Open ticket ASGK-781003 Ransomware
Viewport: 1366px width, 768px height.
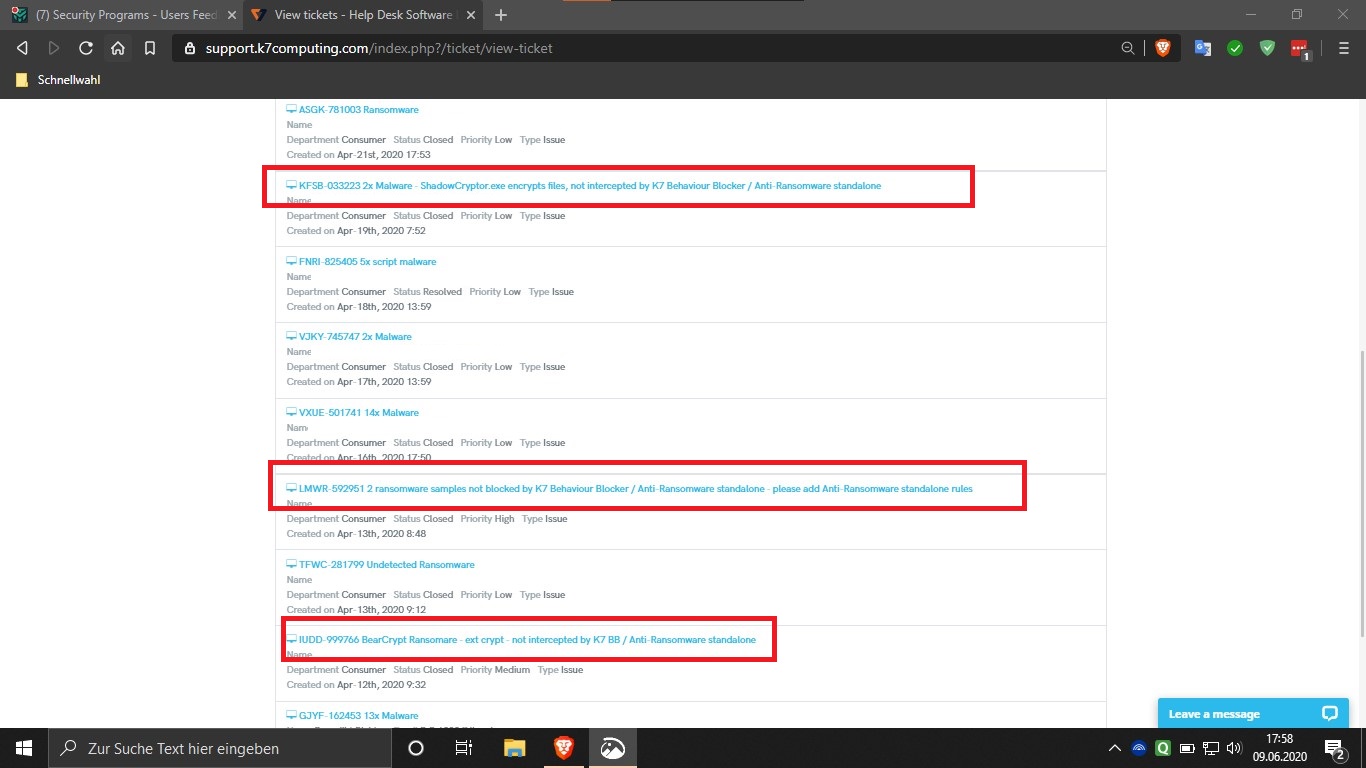tap(358, 110)
